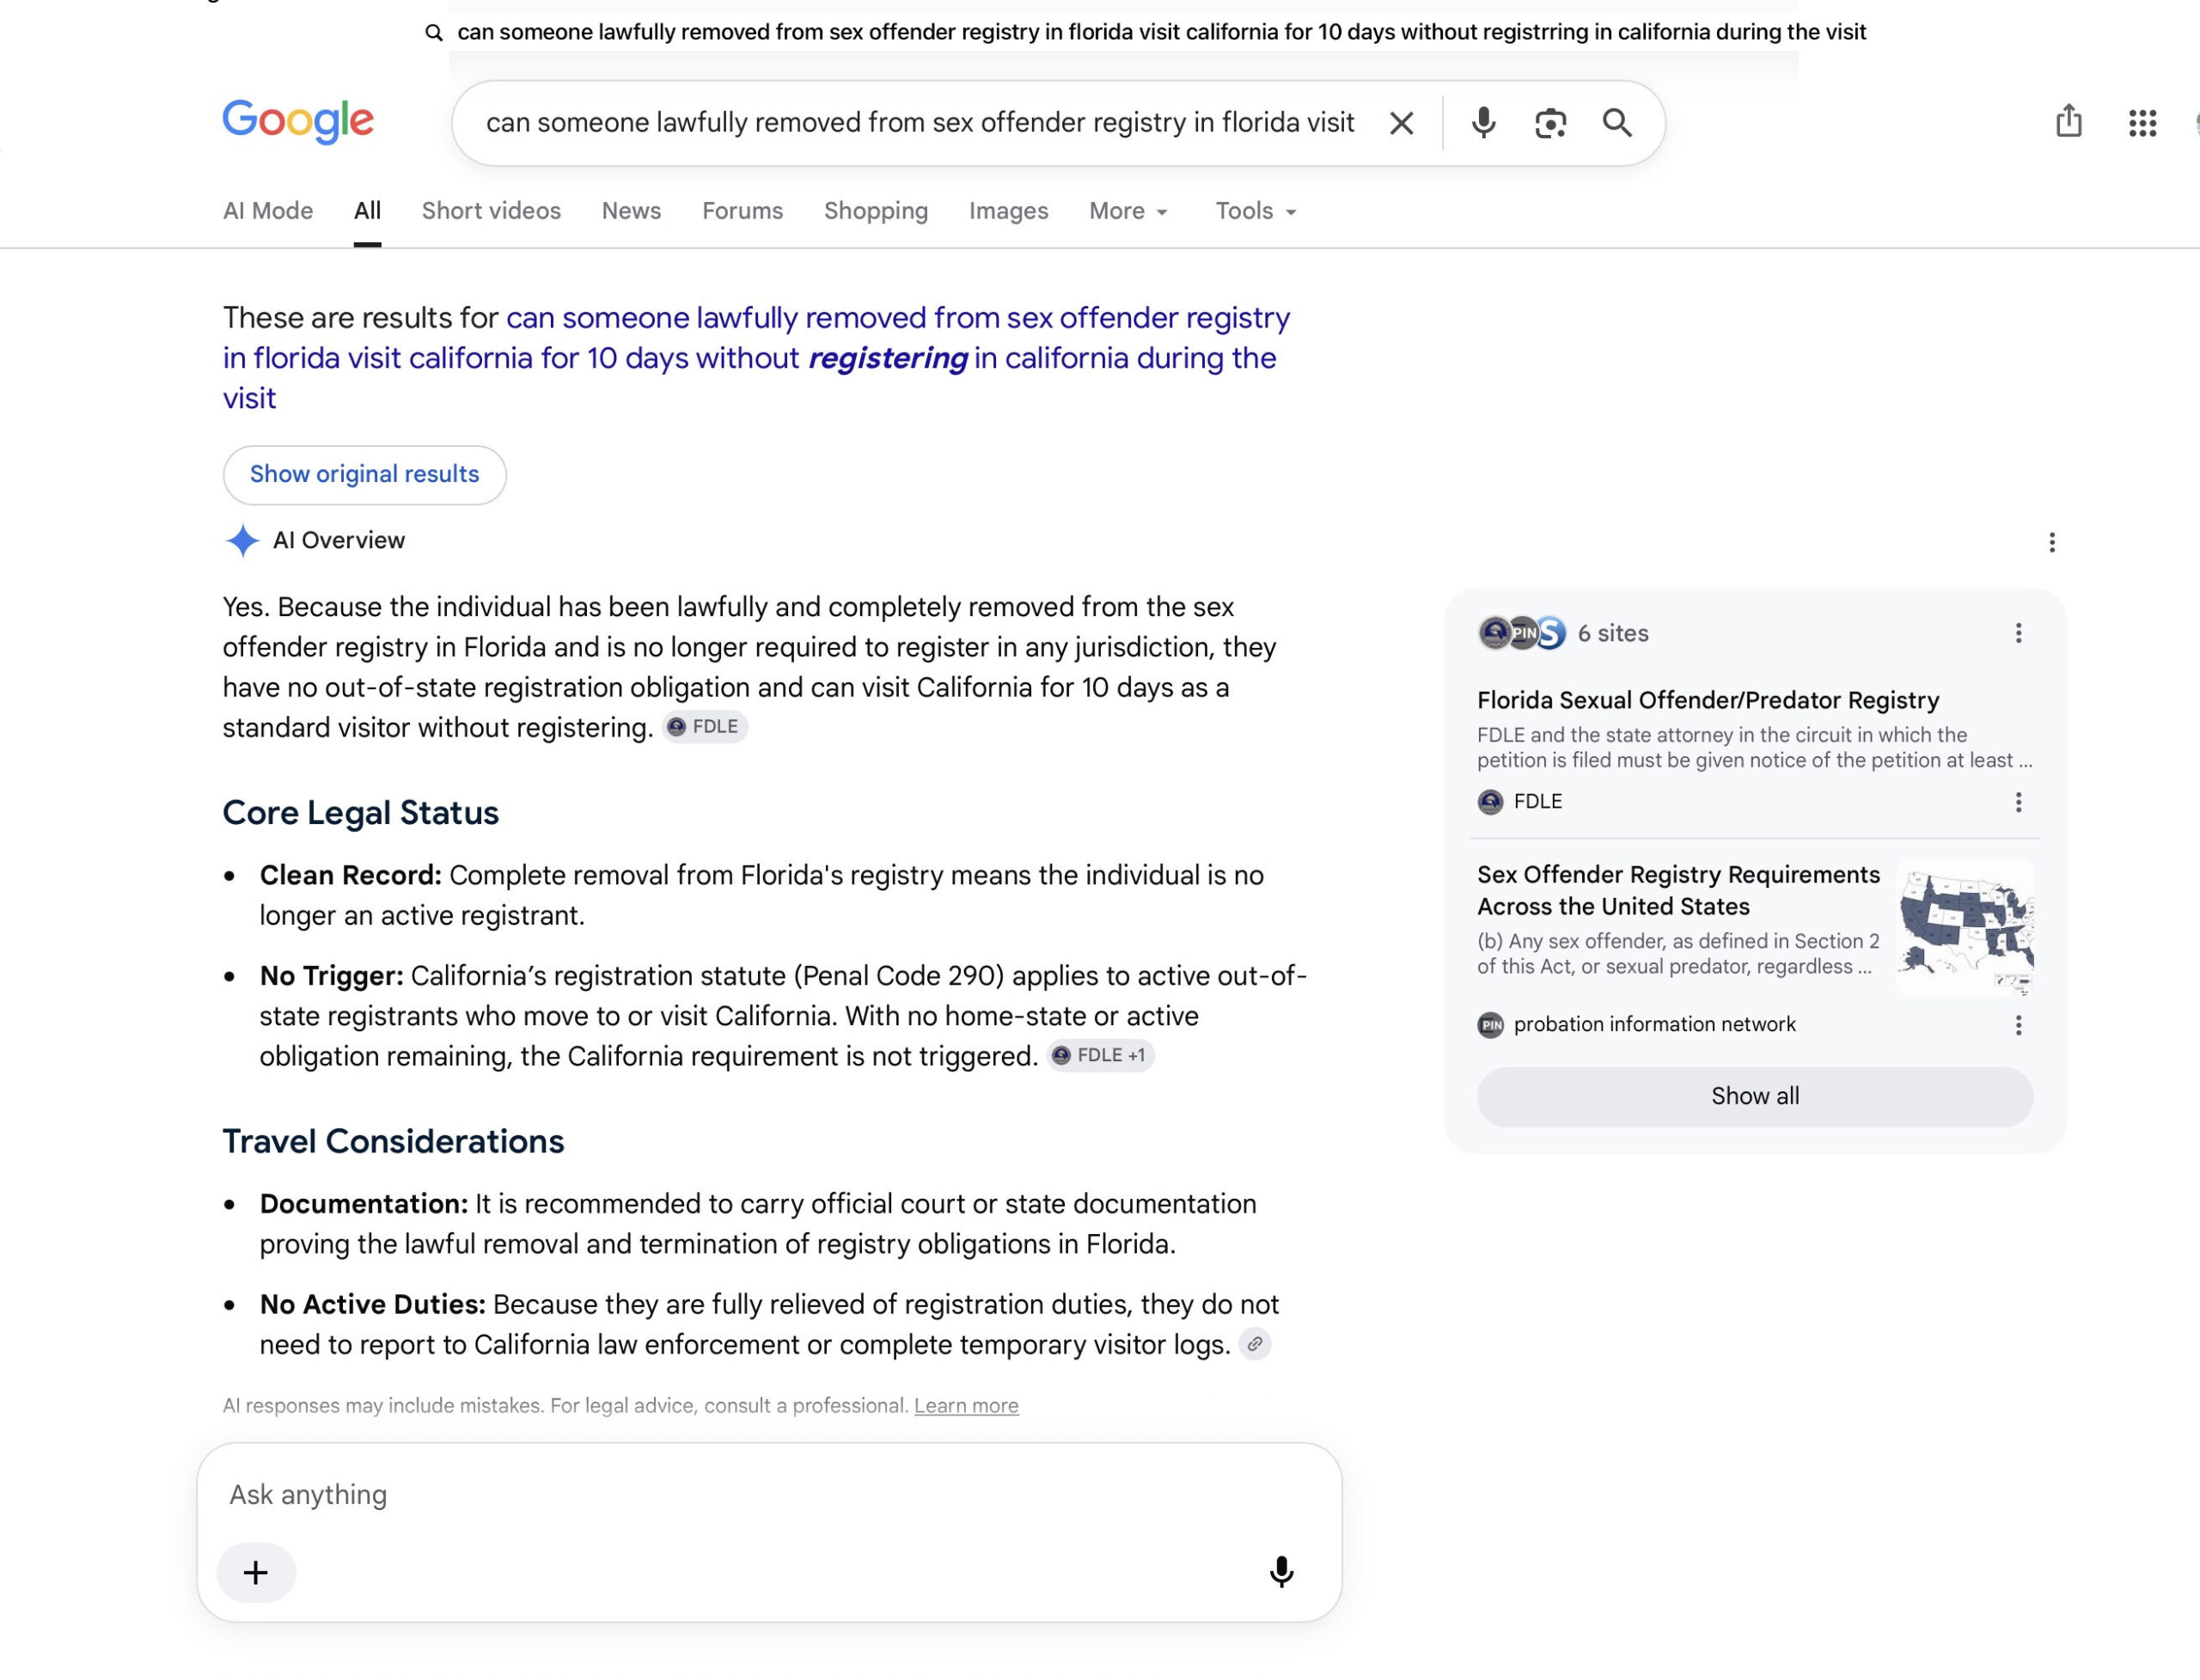This screenshot has height=1680, width=2200.
Task: Expand the More search filters dropdown
Action: point(1128,211)
